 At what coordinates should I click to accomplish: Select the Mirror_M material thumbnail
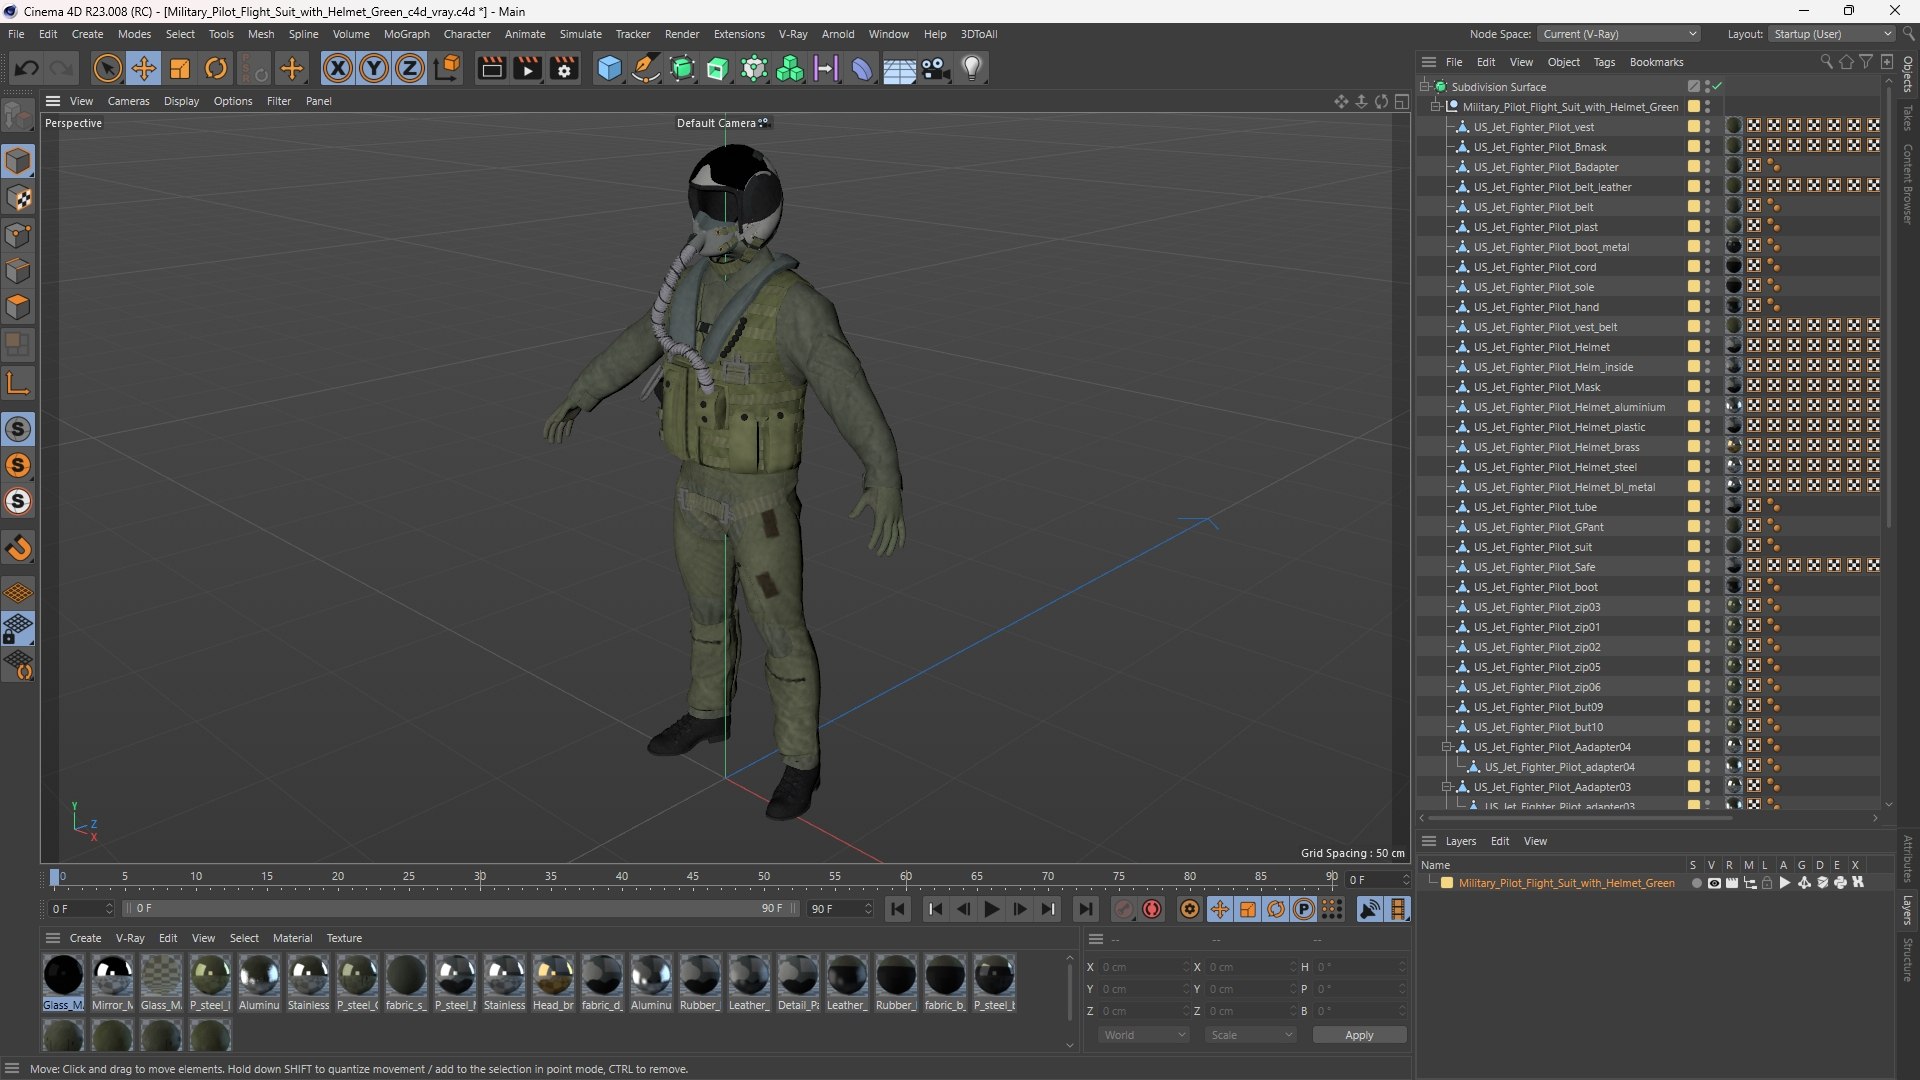[112, 983]
